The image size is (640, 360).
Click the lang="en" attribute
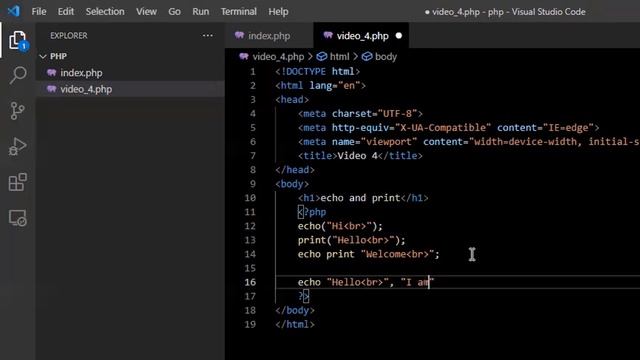[335, 86]
